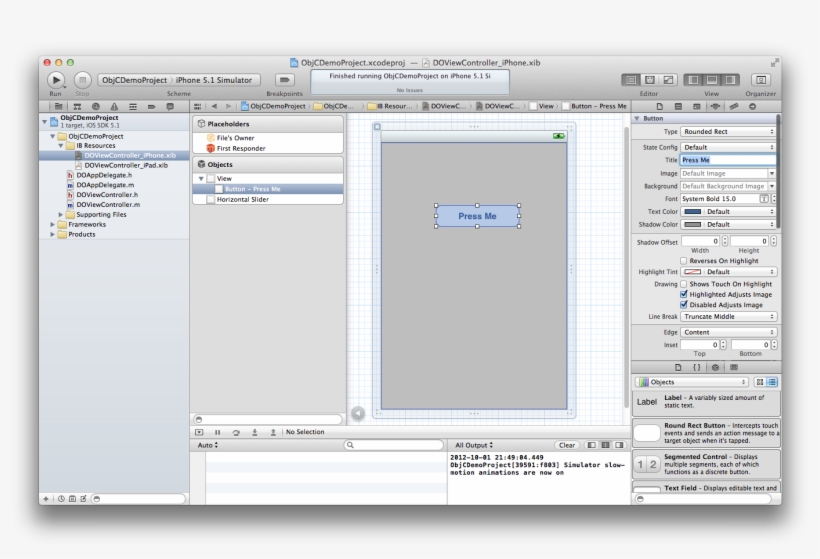The height and width of the screenshot is (559, 820).
Task: Enable Shows Touch On Highlight checkbox
Action: (x=684, y=284)
